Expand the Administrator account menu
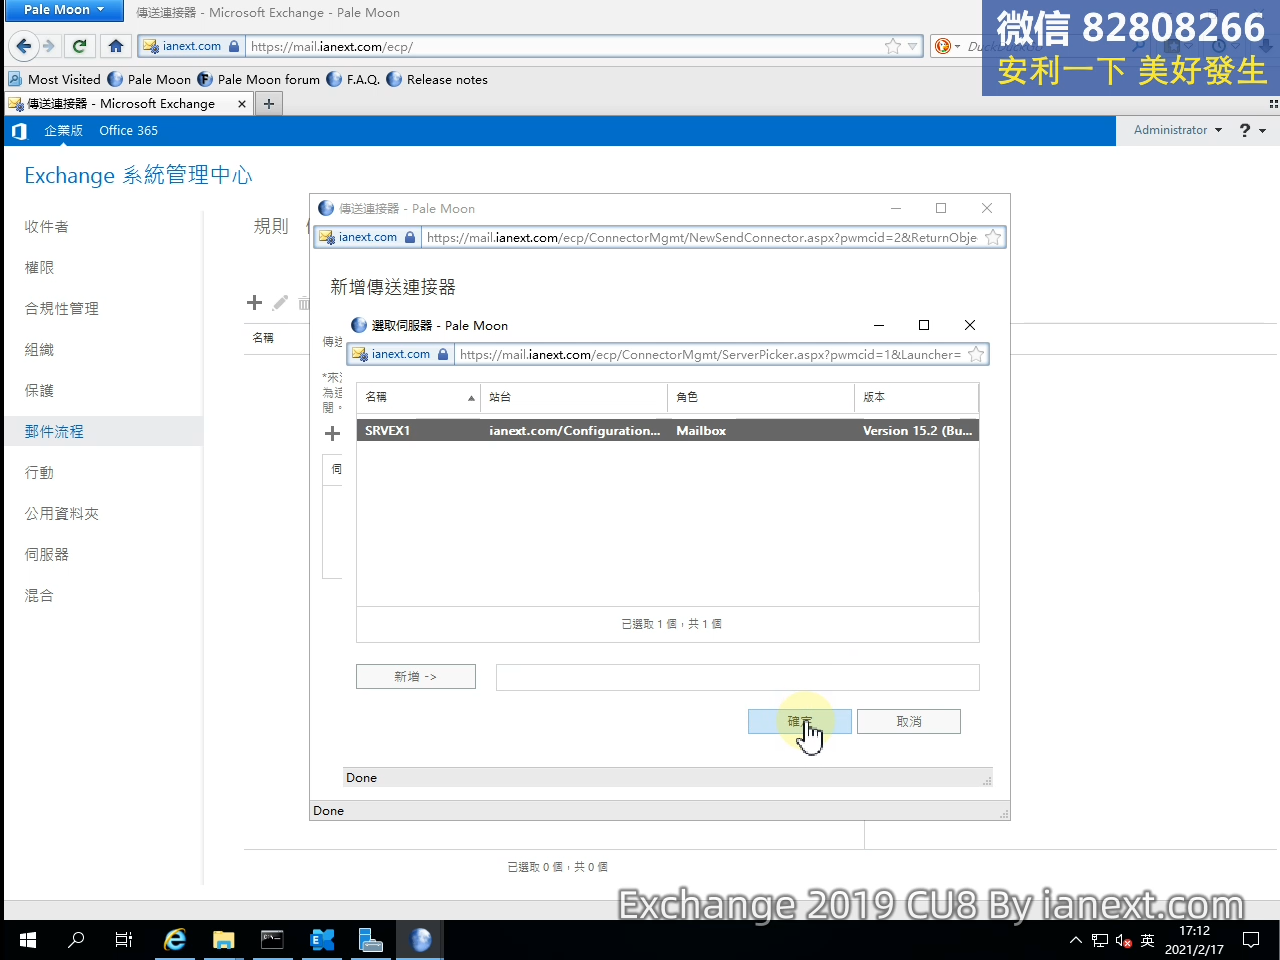Screen dimensions: 1280x960 [x=1177, y=130]
